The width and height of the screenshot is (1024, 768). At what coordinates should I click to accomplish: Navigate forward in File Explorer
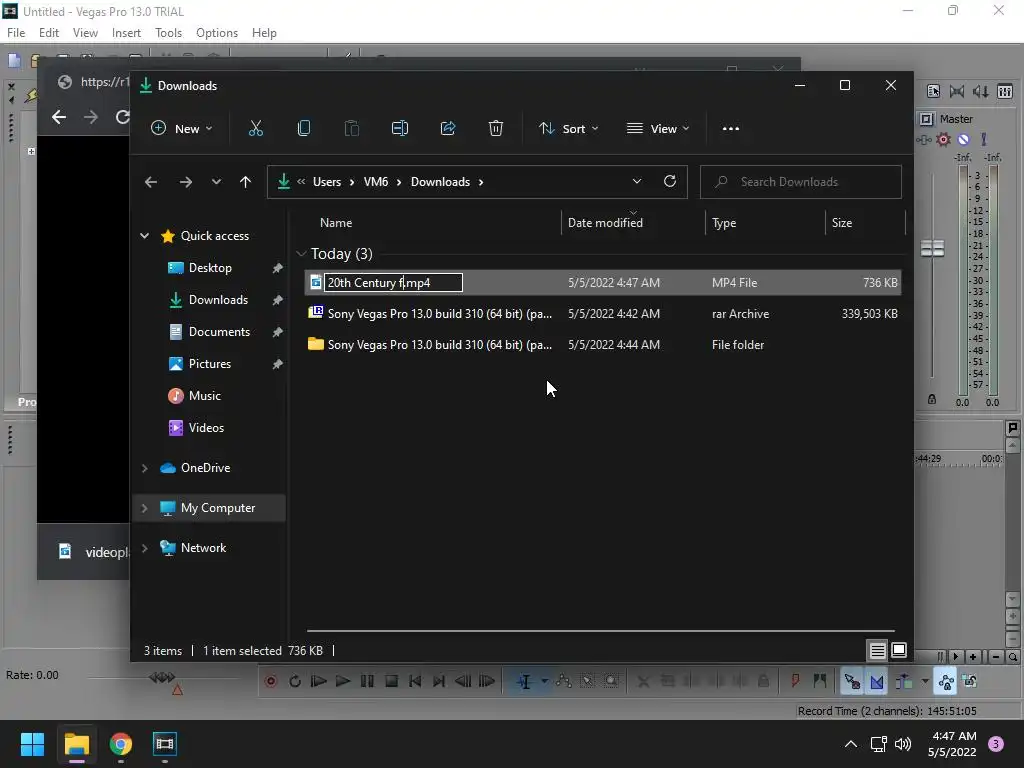pos(186,182)
